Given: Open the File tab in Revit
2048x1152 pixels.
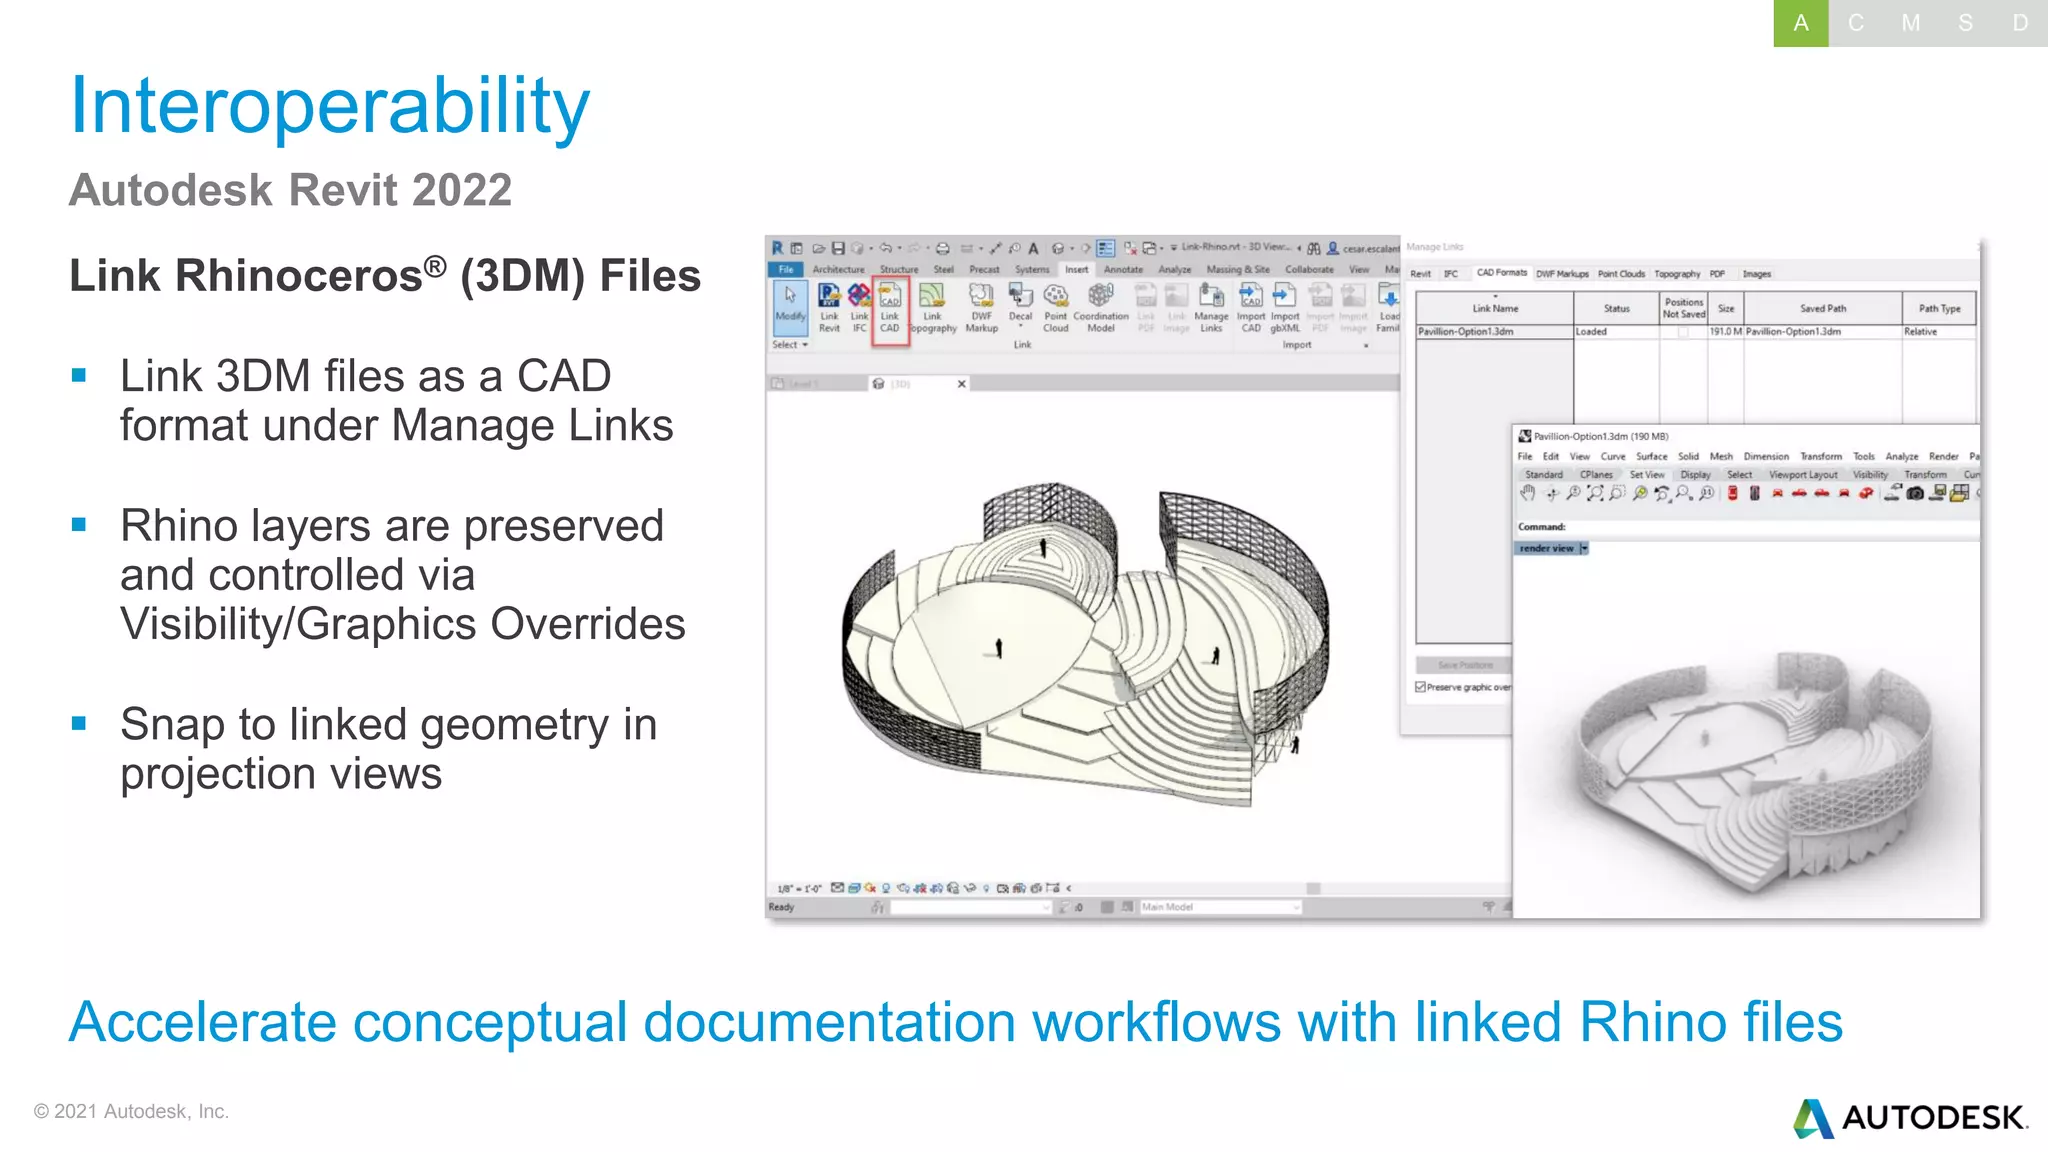Looking at the screenshot, I should pos(786,270).
